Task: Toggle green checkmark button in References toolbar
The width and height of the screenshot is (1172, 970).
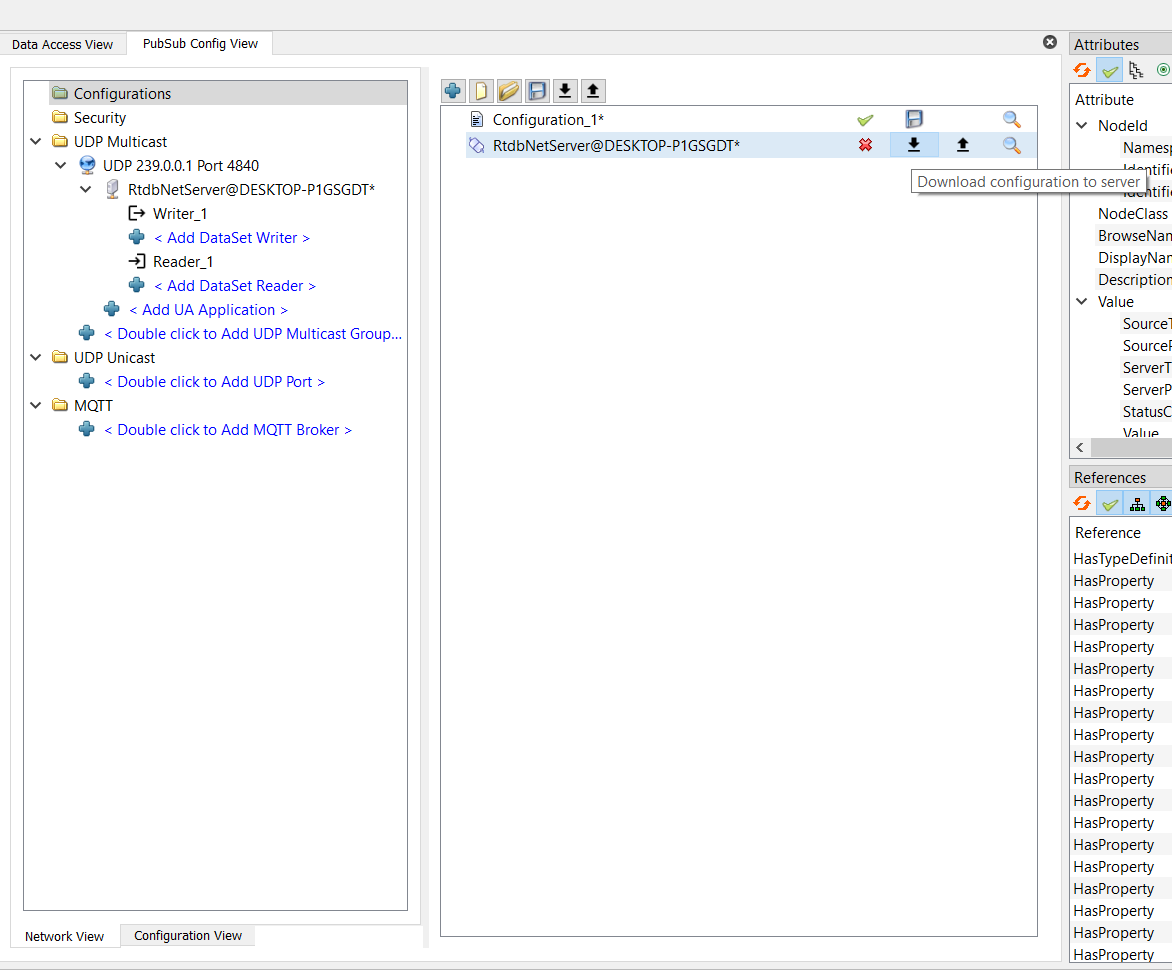Action: [x=1110, y=504]
